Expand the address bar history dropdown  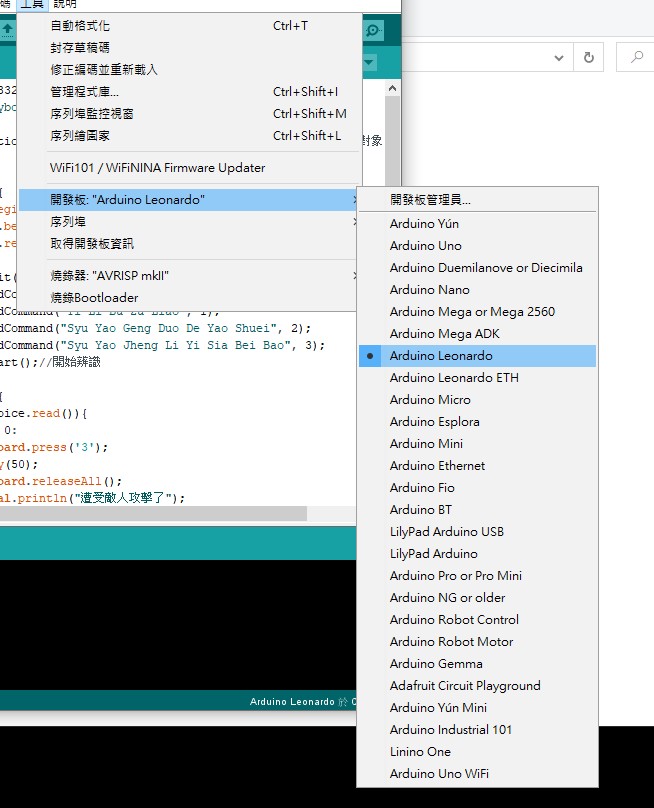tap(559, 57)
